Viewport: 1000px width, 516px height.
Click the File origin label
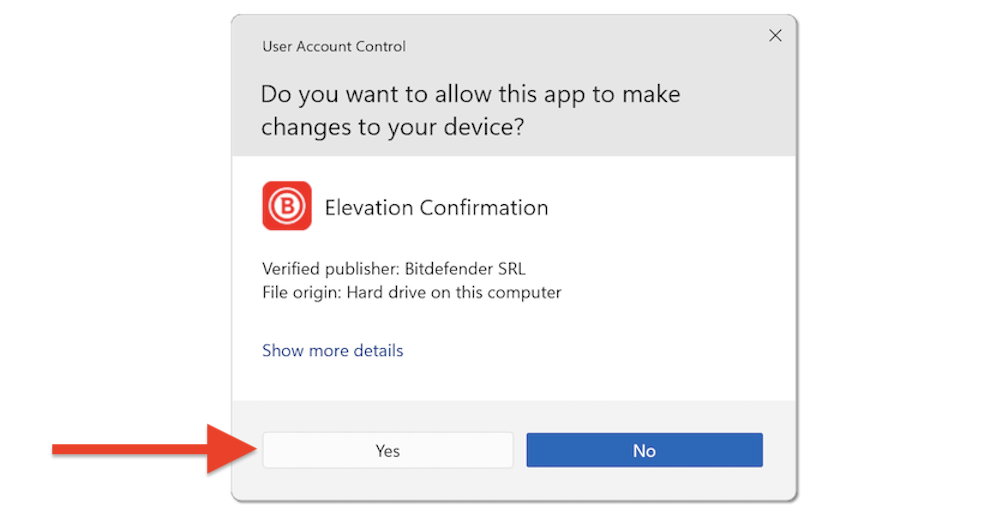click(302, 293)
